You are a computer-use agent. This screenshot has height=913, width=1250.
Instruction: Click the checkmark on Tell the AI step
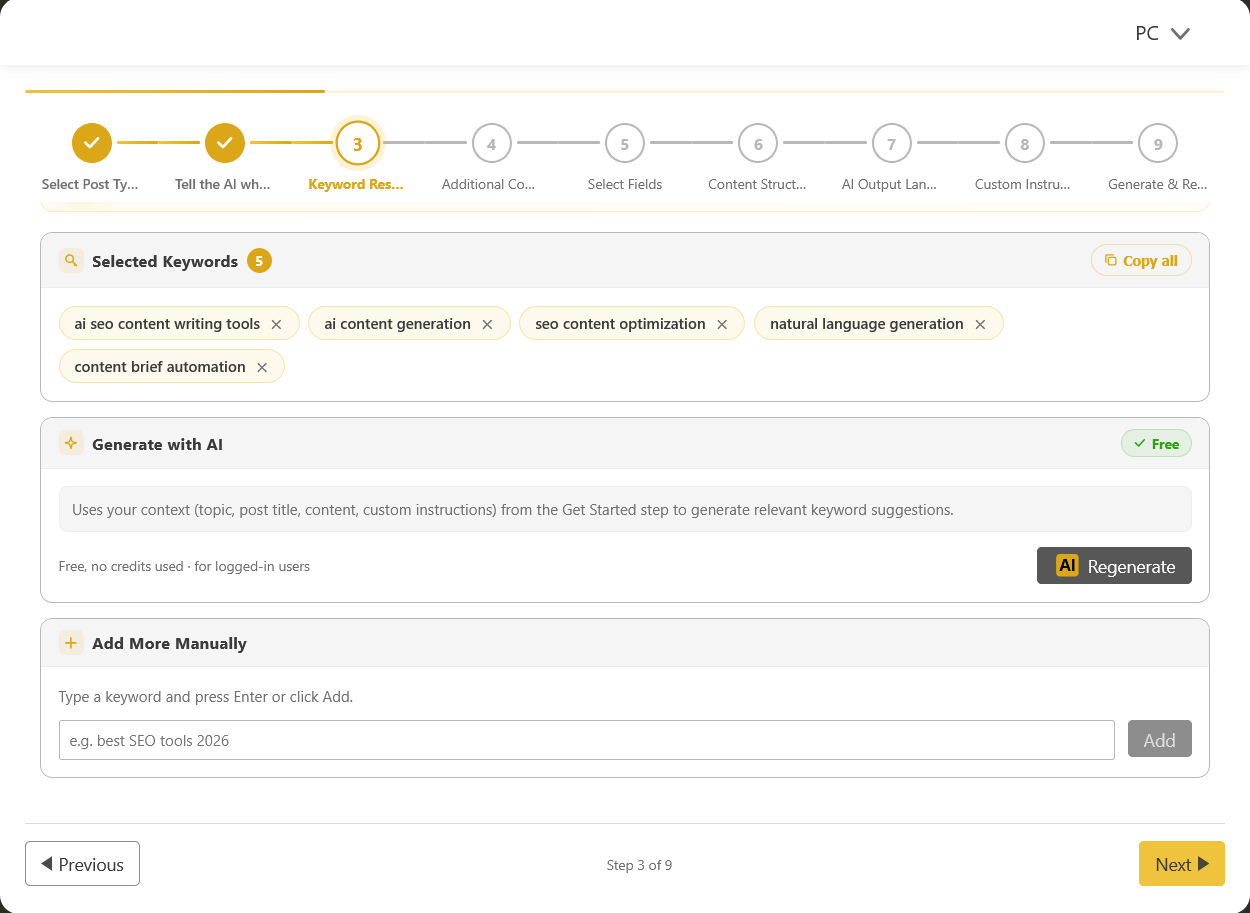[x=224, y=143]
